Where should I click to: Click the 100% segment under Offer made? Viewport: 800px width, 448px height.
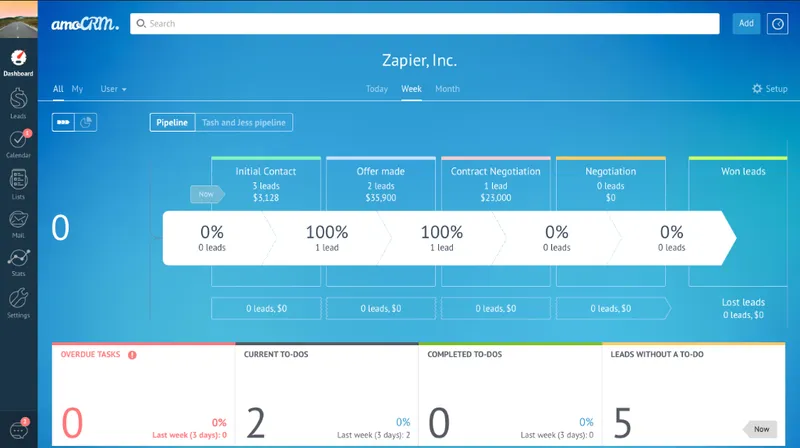pos(327,238)
